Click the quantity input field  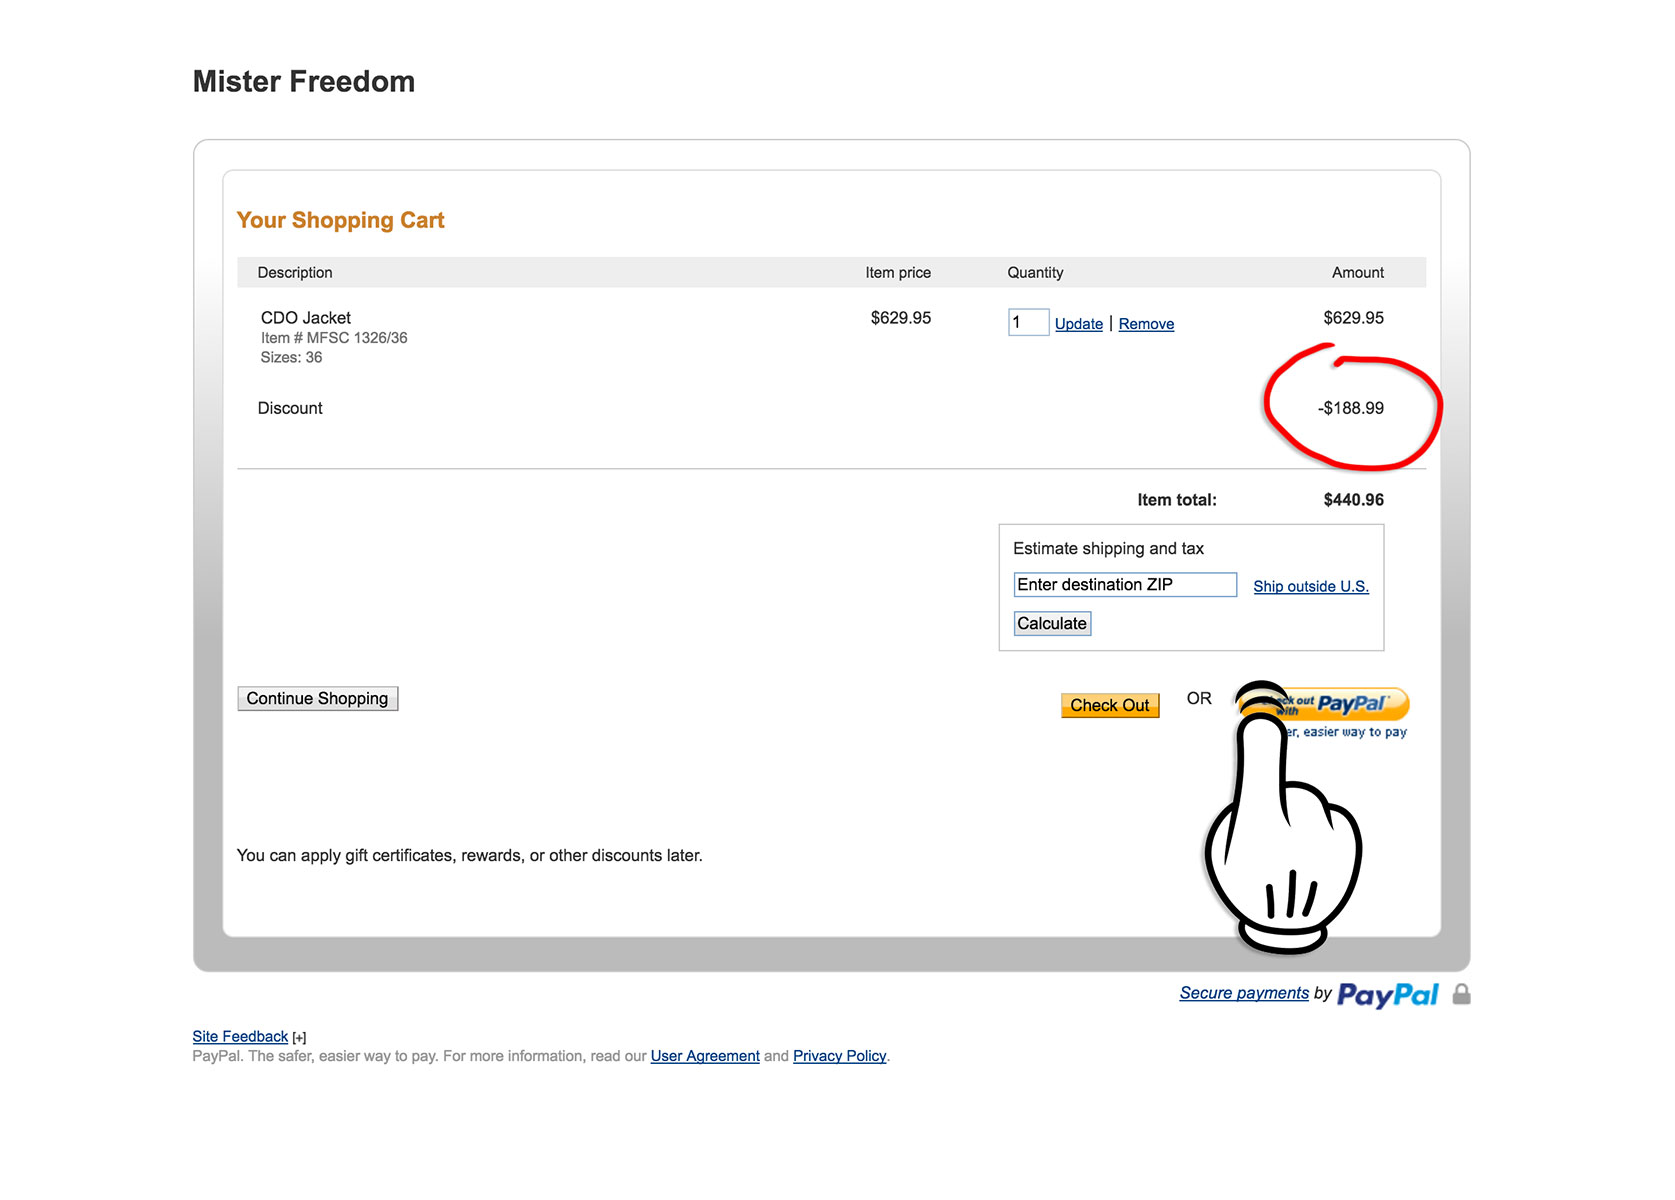point(1028,322)
